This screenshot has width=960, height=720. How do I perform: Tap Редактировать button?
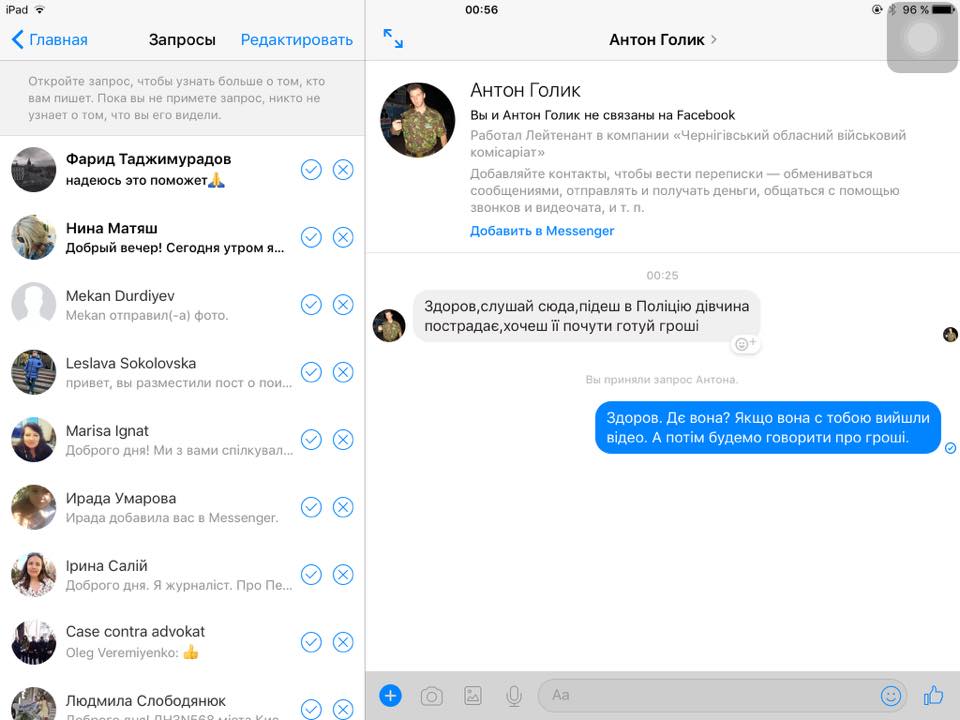coord(296,40)
